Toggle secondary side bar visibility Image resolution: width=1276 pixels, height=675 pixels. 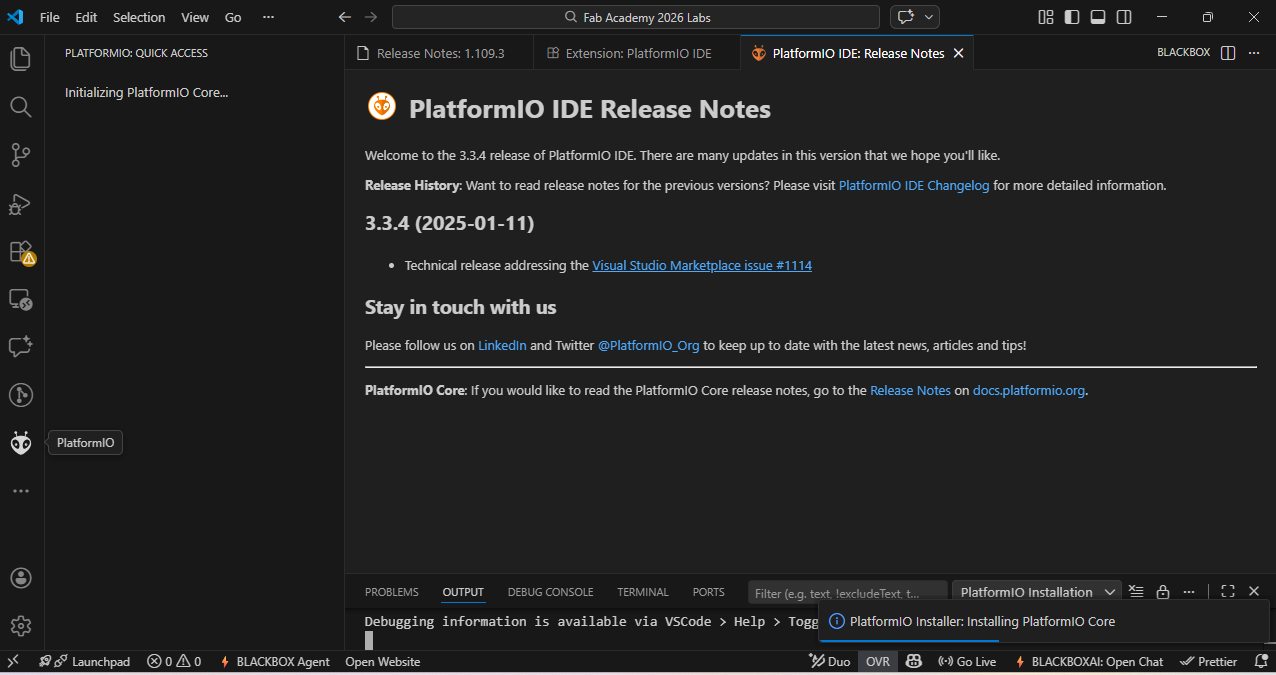coord(1124,17)
